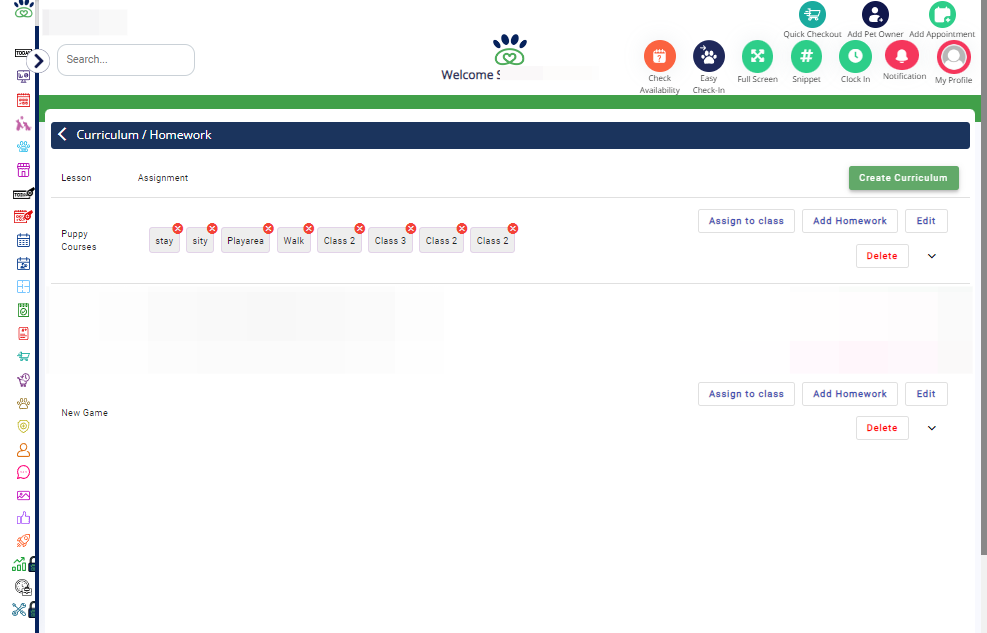Open the Snippet hash icon
The height and width of the screenshot is (633, 987).
(x=806, y=56)
